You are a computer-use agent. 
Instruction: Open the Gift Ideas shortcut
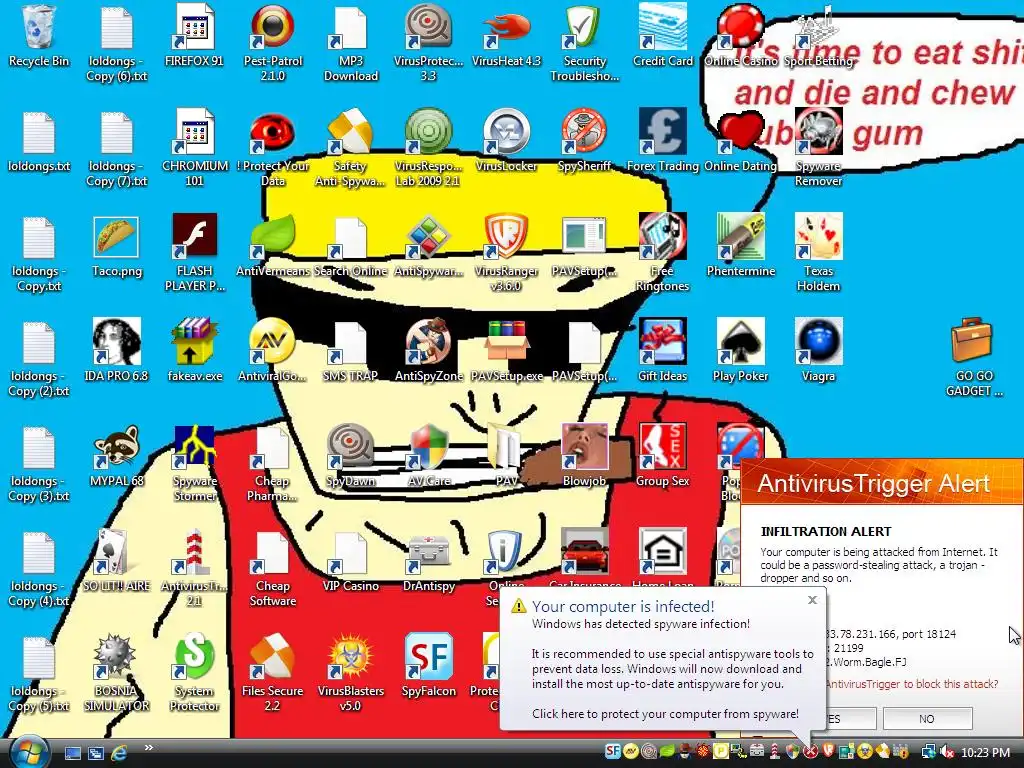(x=663, y=342)
